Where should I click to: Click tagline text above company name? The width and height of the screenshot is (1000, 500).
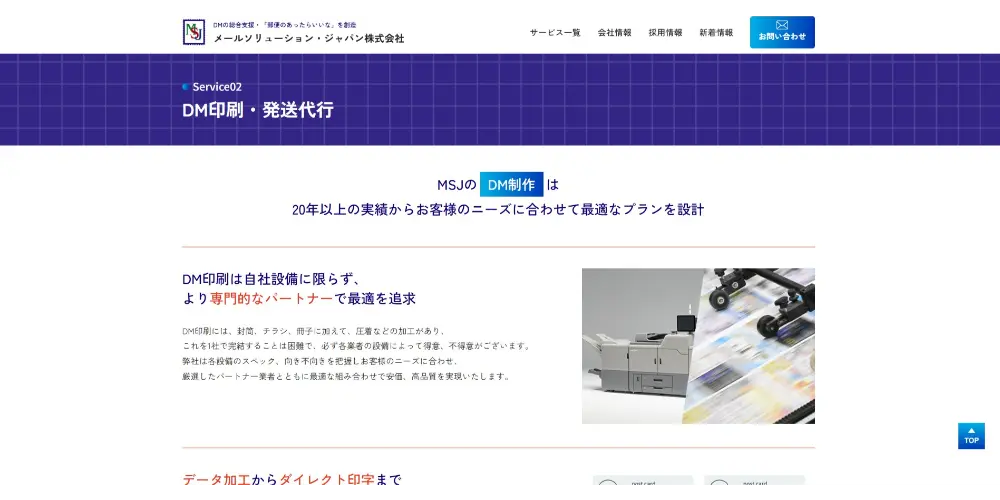284,24
